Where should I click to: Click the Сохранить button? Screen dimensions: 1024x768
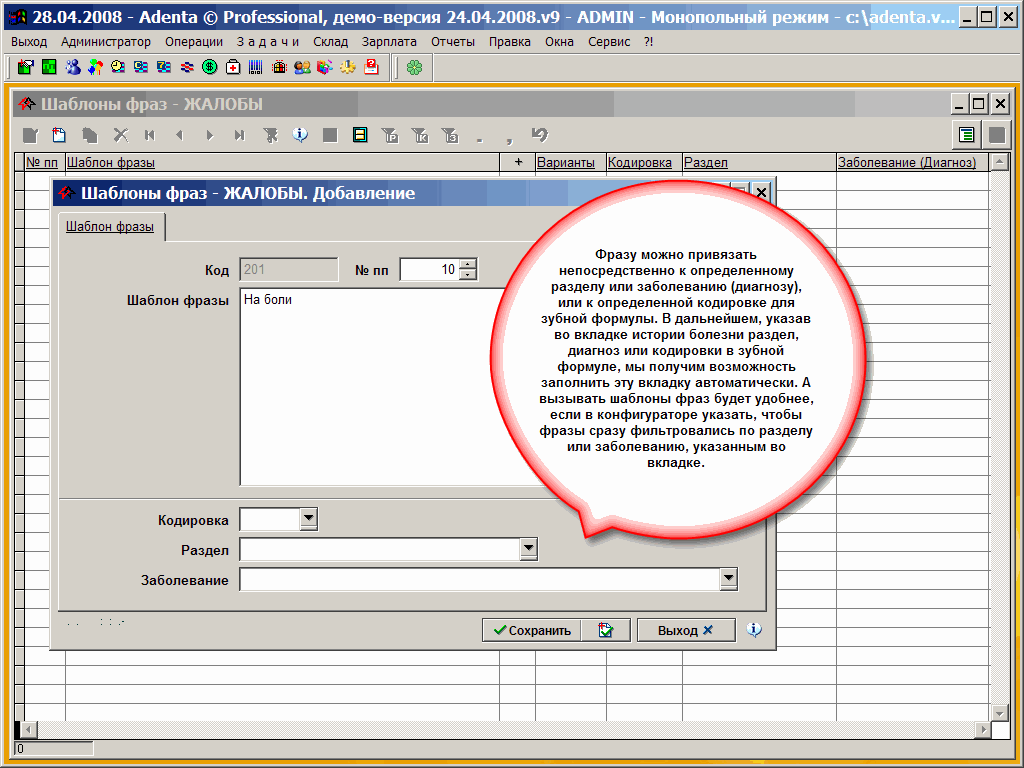[530, 630]
